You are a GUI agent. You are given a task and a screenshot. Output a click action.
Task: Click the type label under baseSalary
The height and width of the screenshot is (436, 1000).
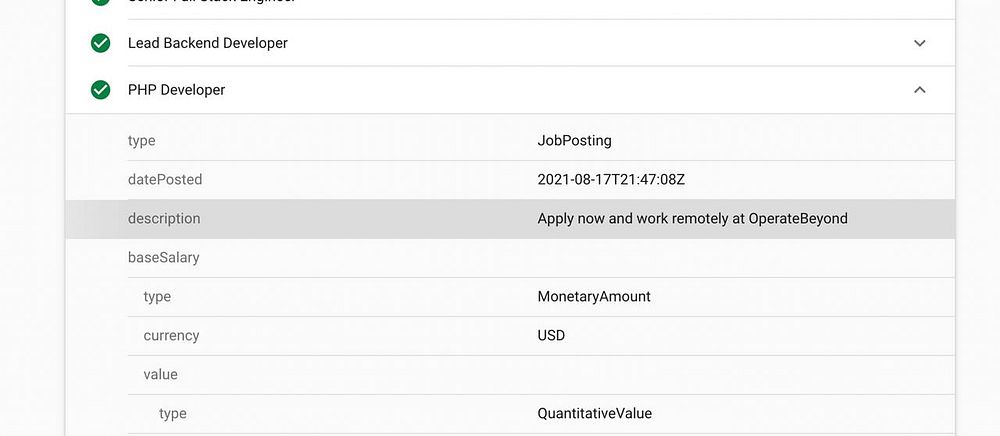pyautogui.click(x=157, y=296)
